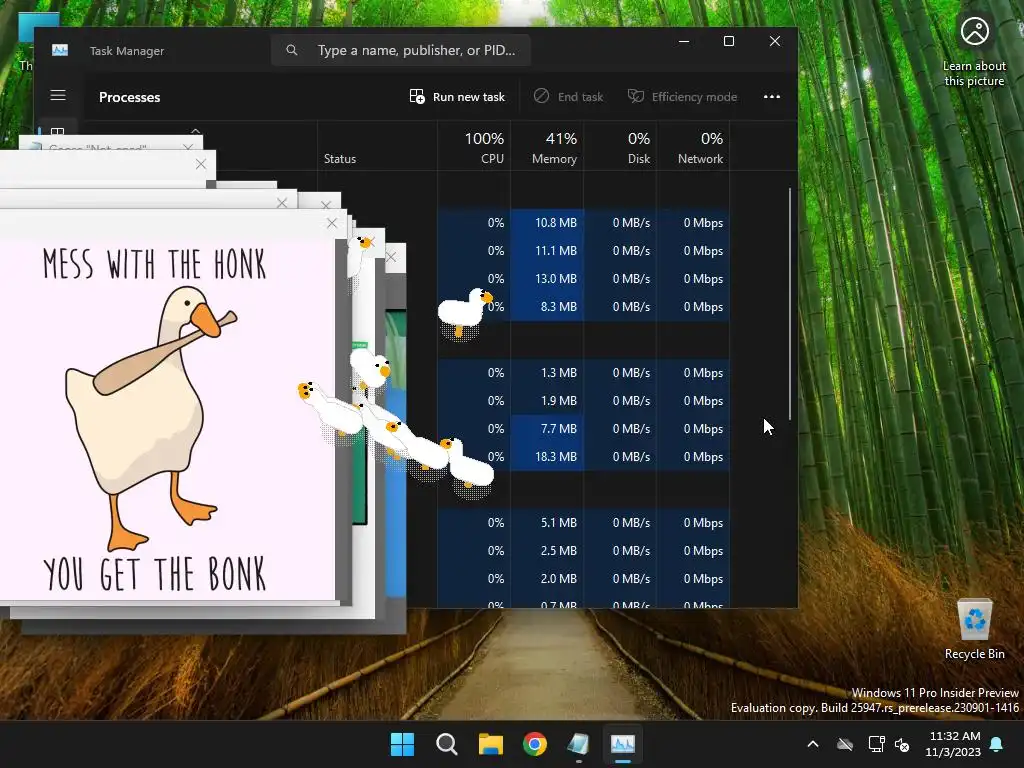The width and height of the screenshot is (1024, 768).
Task: Select the row with 11.1 MB memory
Action: pos(583,251)
